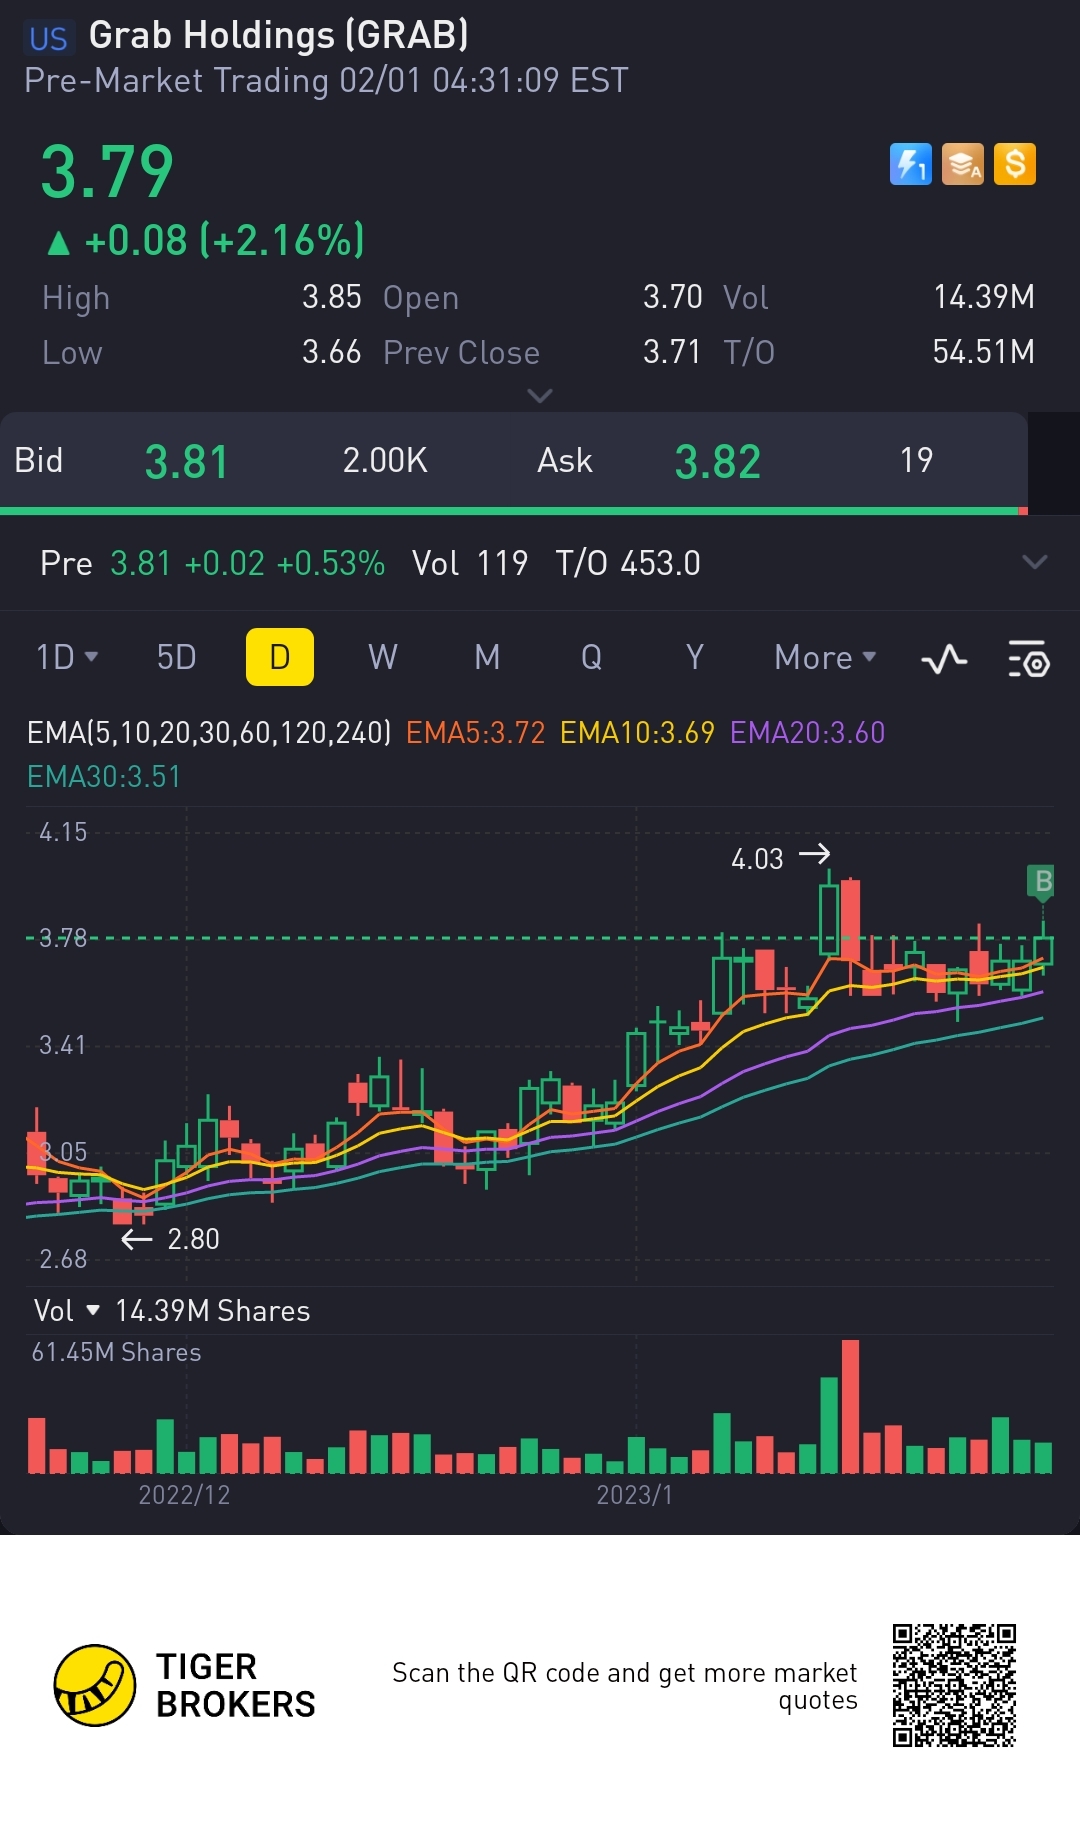Tap the blue lightning quick-trade icon
The image size is (1080, 1837).
pyautogui.click(x=910, y=164)
